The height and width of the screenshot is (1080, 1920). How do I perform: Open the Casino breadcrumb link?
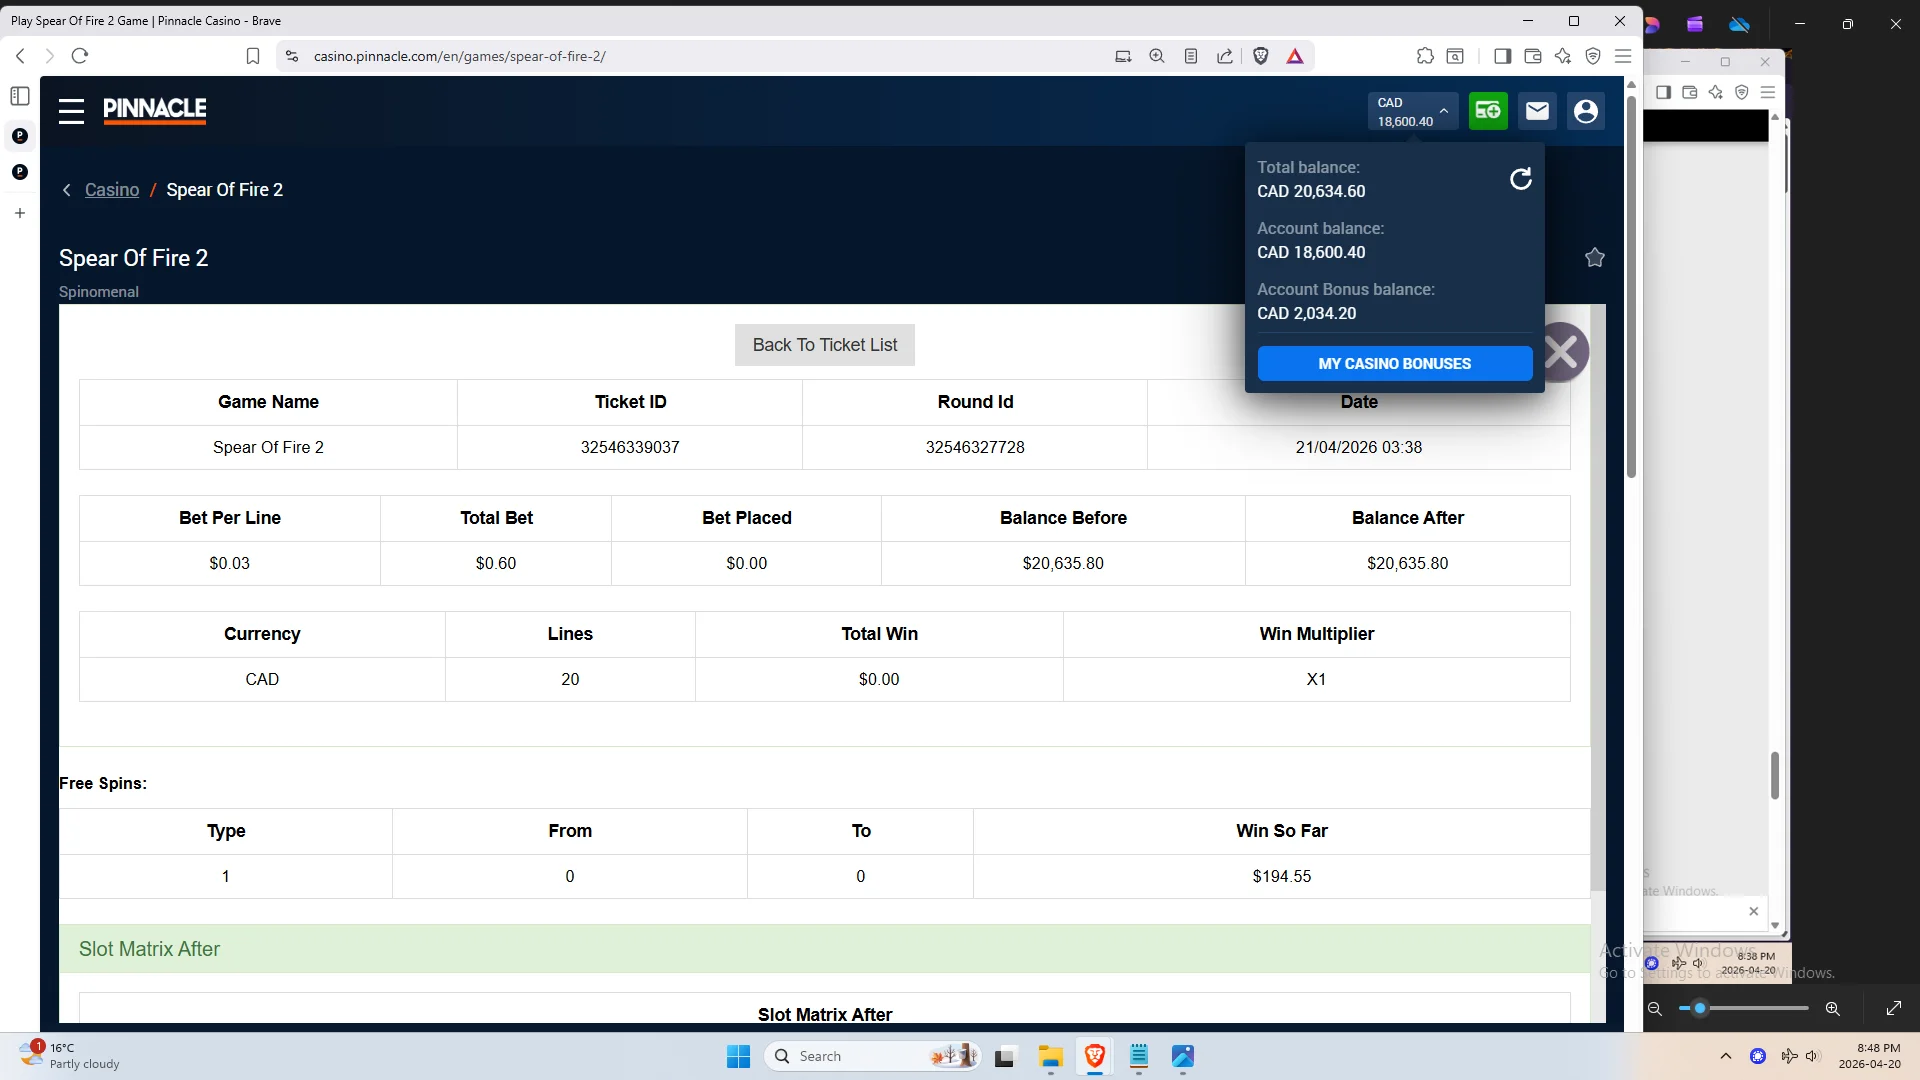pos(112,190)
